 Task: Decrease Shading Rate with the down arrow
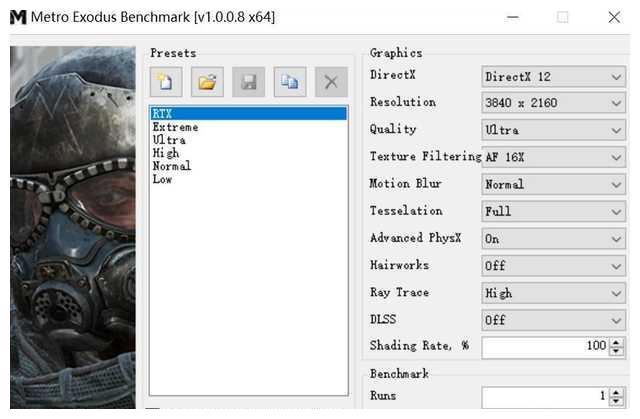tap(616, 352)
